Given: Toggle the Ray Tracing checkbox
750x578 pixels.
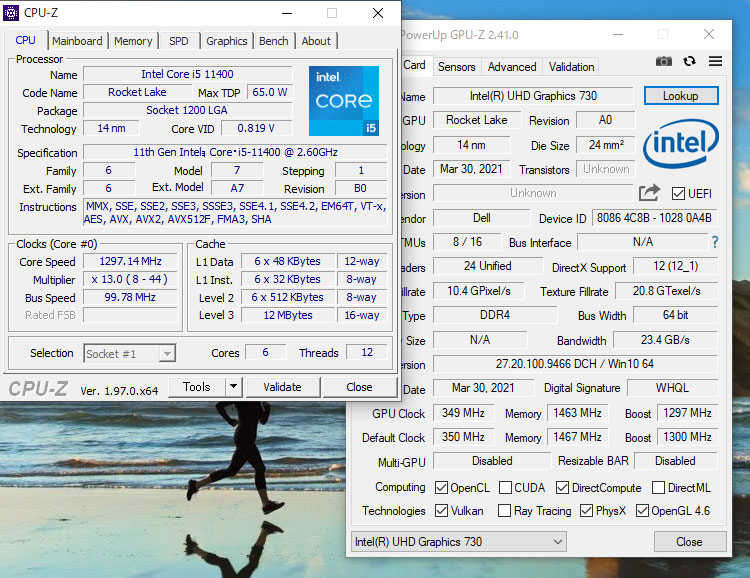Looking at the screenshot, I should [x=504, y=511].
